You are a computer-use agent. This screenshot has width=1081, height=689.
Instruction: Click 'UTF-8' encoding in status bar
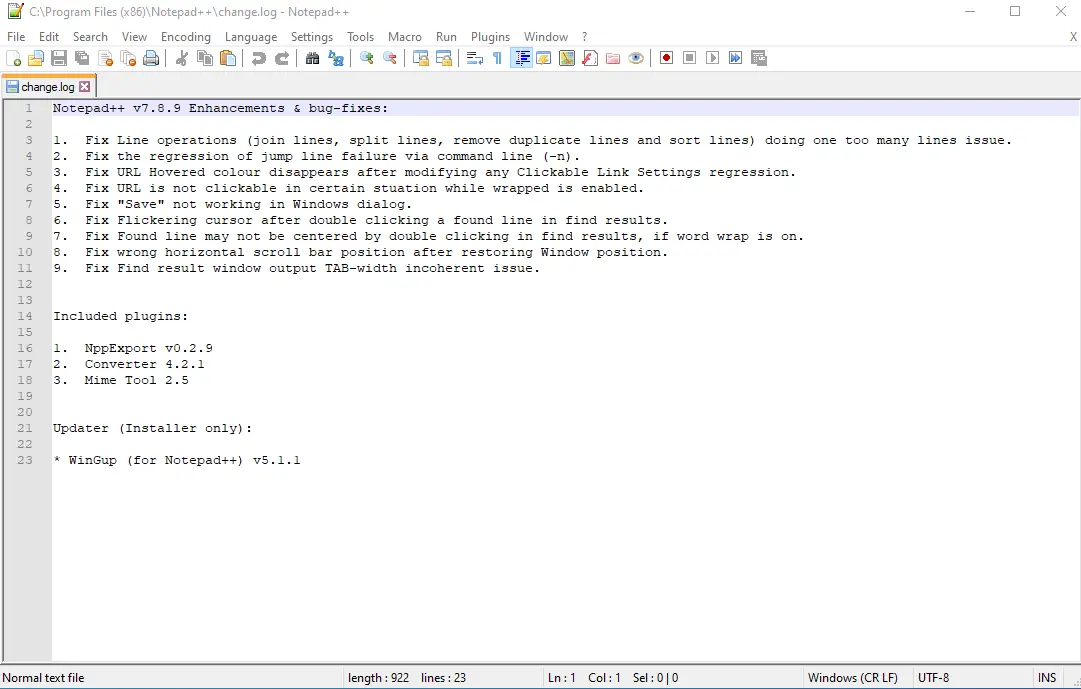(x=933, y=678)
